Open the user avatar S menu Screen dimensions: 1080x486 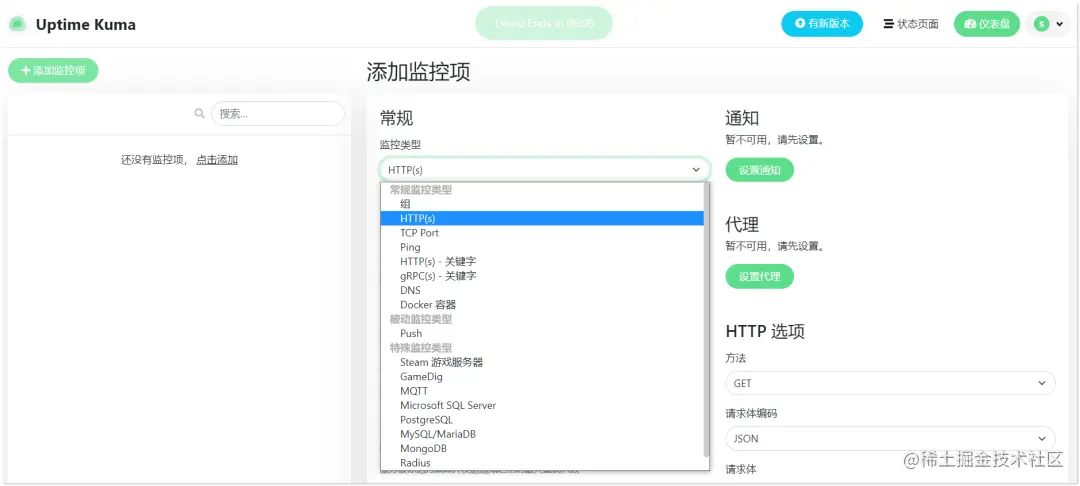coord(1048,24)
